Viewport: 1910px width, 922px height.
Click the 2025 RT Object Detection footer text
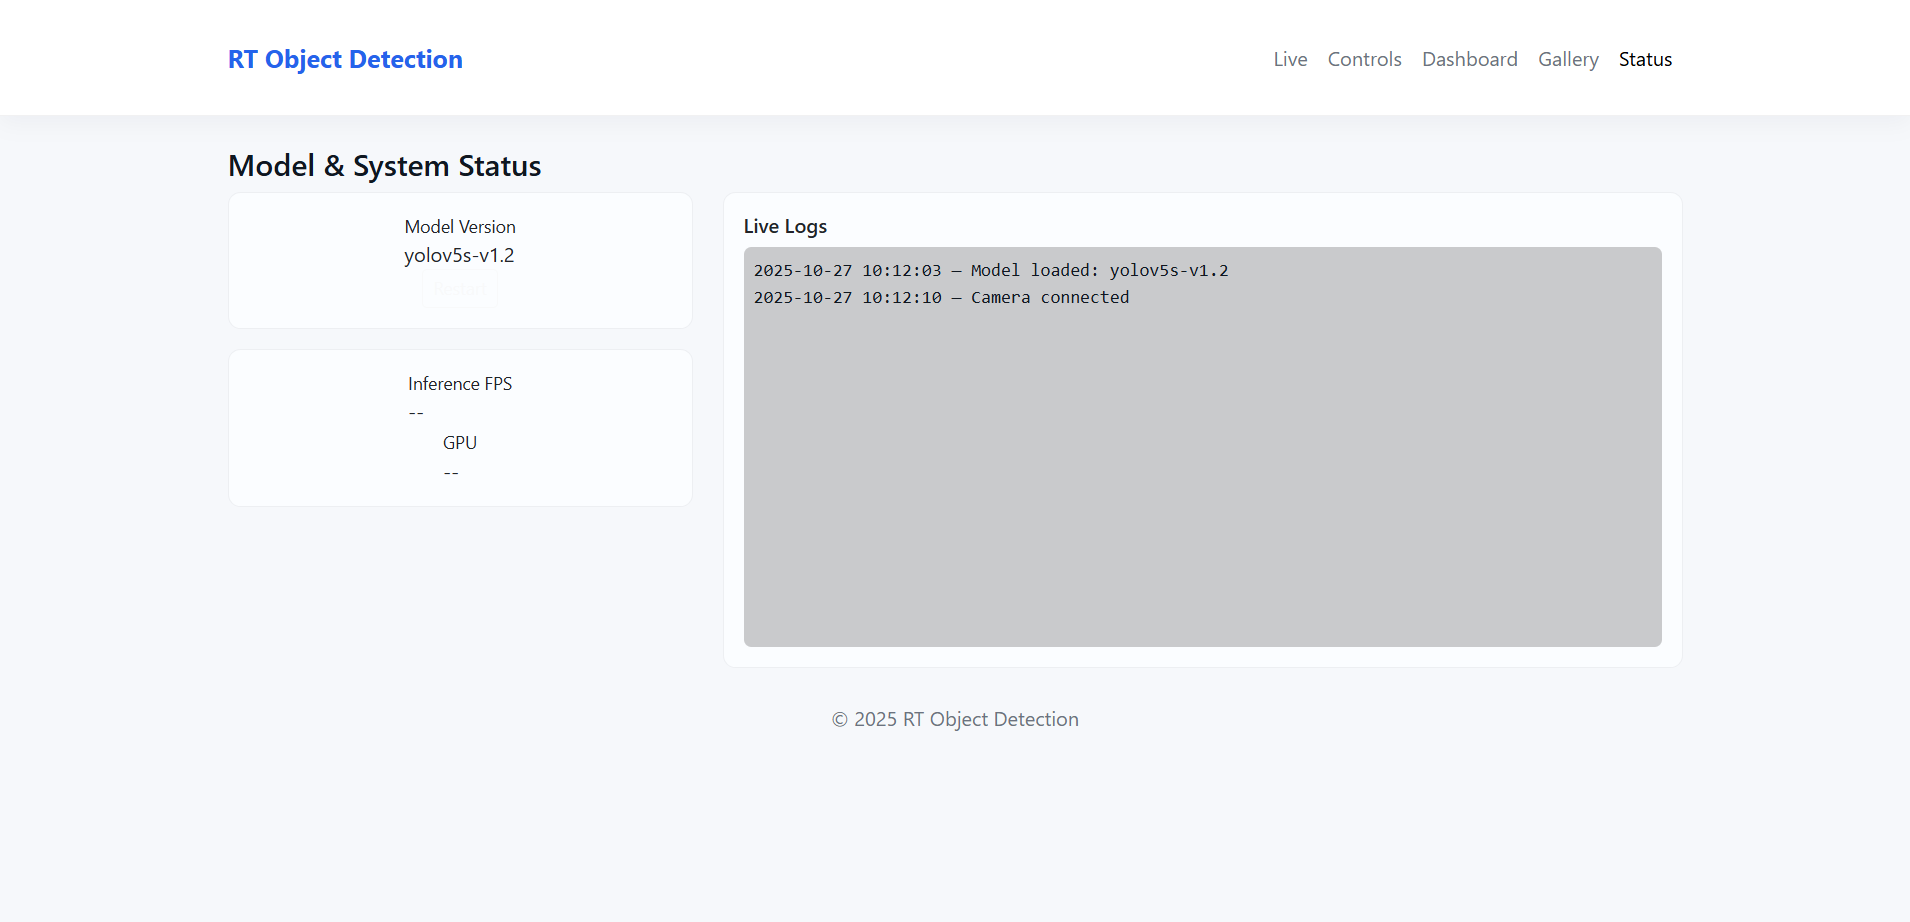point(955,720)
